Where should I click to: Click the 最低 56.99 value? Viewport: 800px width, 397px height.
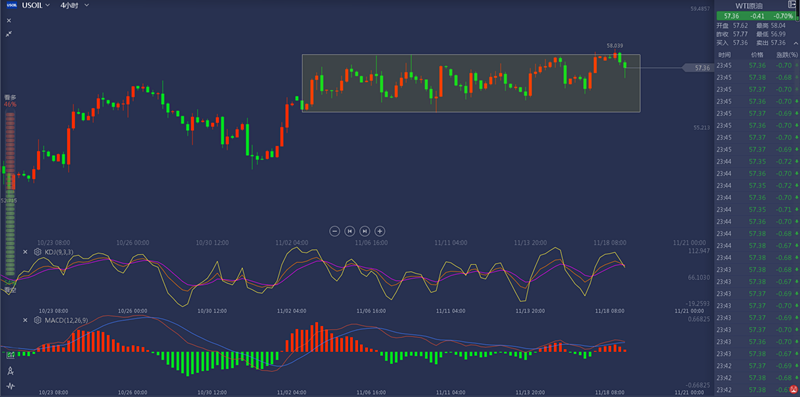coord(778,34)
